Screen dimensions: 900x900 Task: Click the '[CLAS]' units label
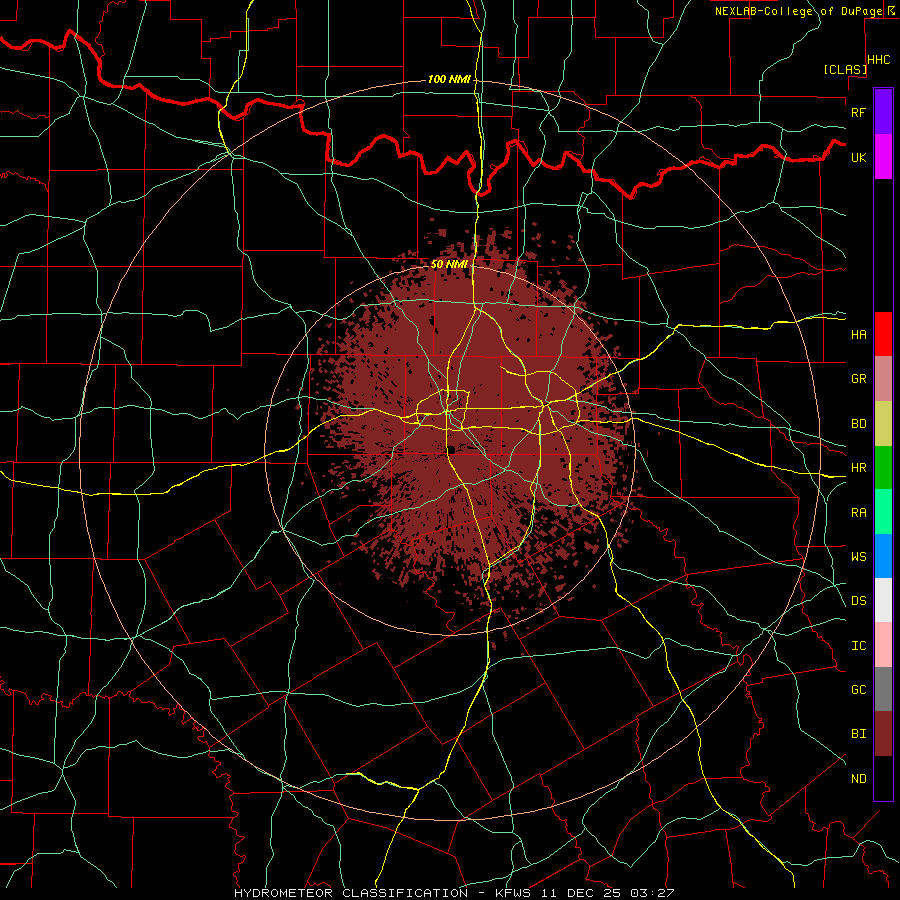tap(845, 69)
